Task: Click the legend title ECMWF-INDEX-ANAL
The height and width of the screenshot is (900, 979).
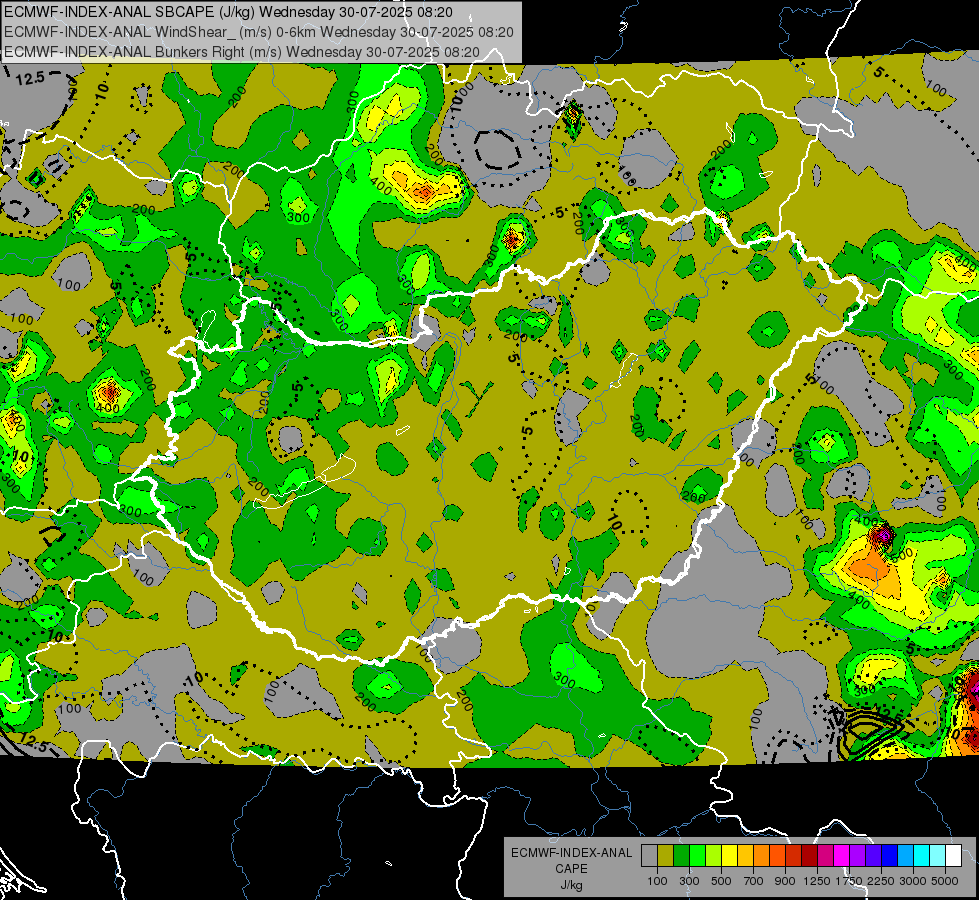Action: click(x=572, y=853)
